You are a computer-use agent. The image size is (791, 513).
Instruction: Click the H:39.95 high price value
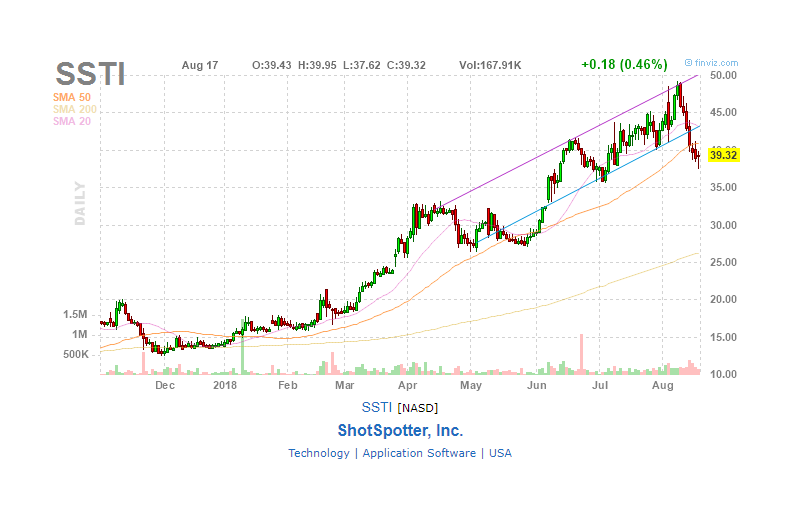pos(317,65)
